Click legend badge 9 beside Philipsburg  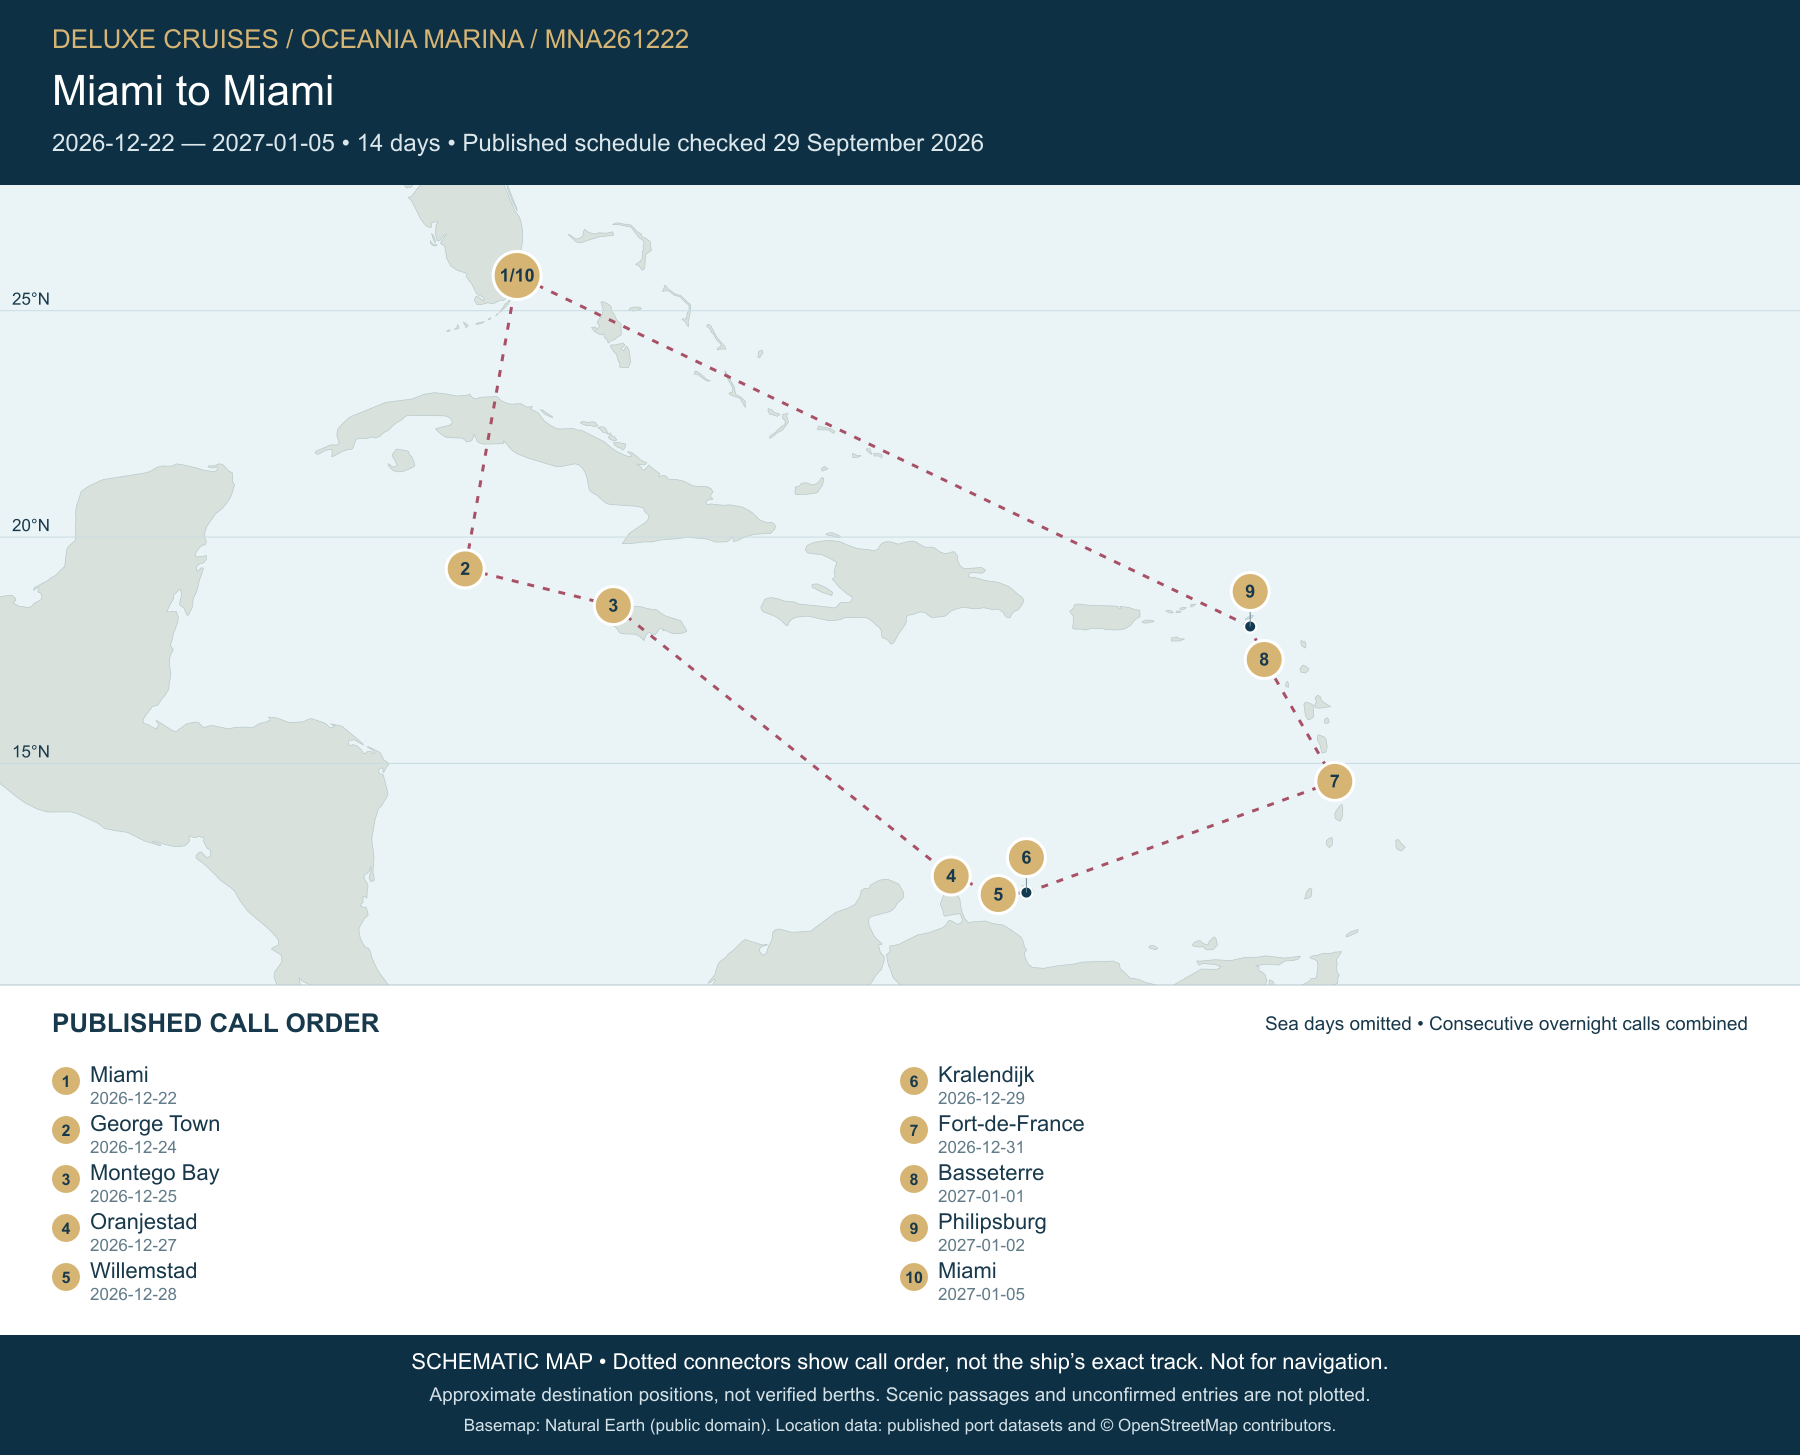click(x=914, y=1228)
